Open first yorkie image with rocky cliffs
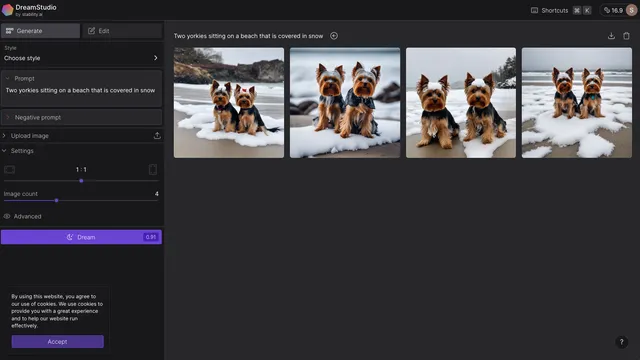Image resolution: width=640 pixels, height=360 pixels. pos(229,103)
